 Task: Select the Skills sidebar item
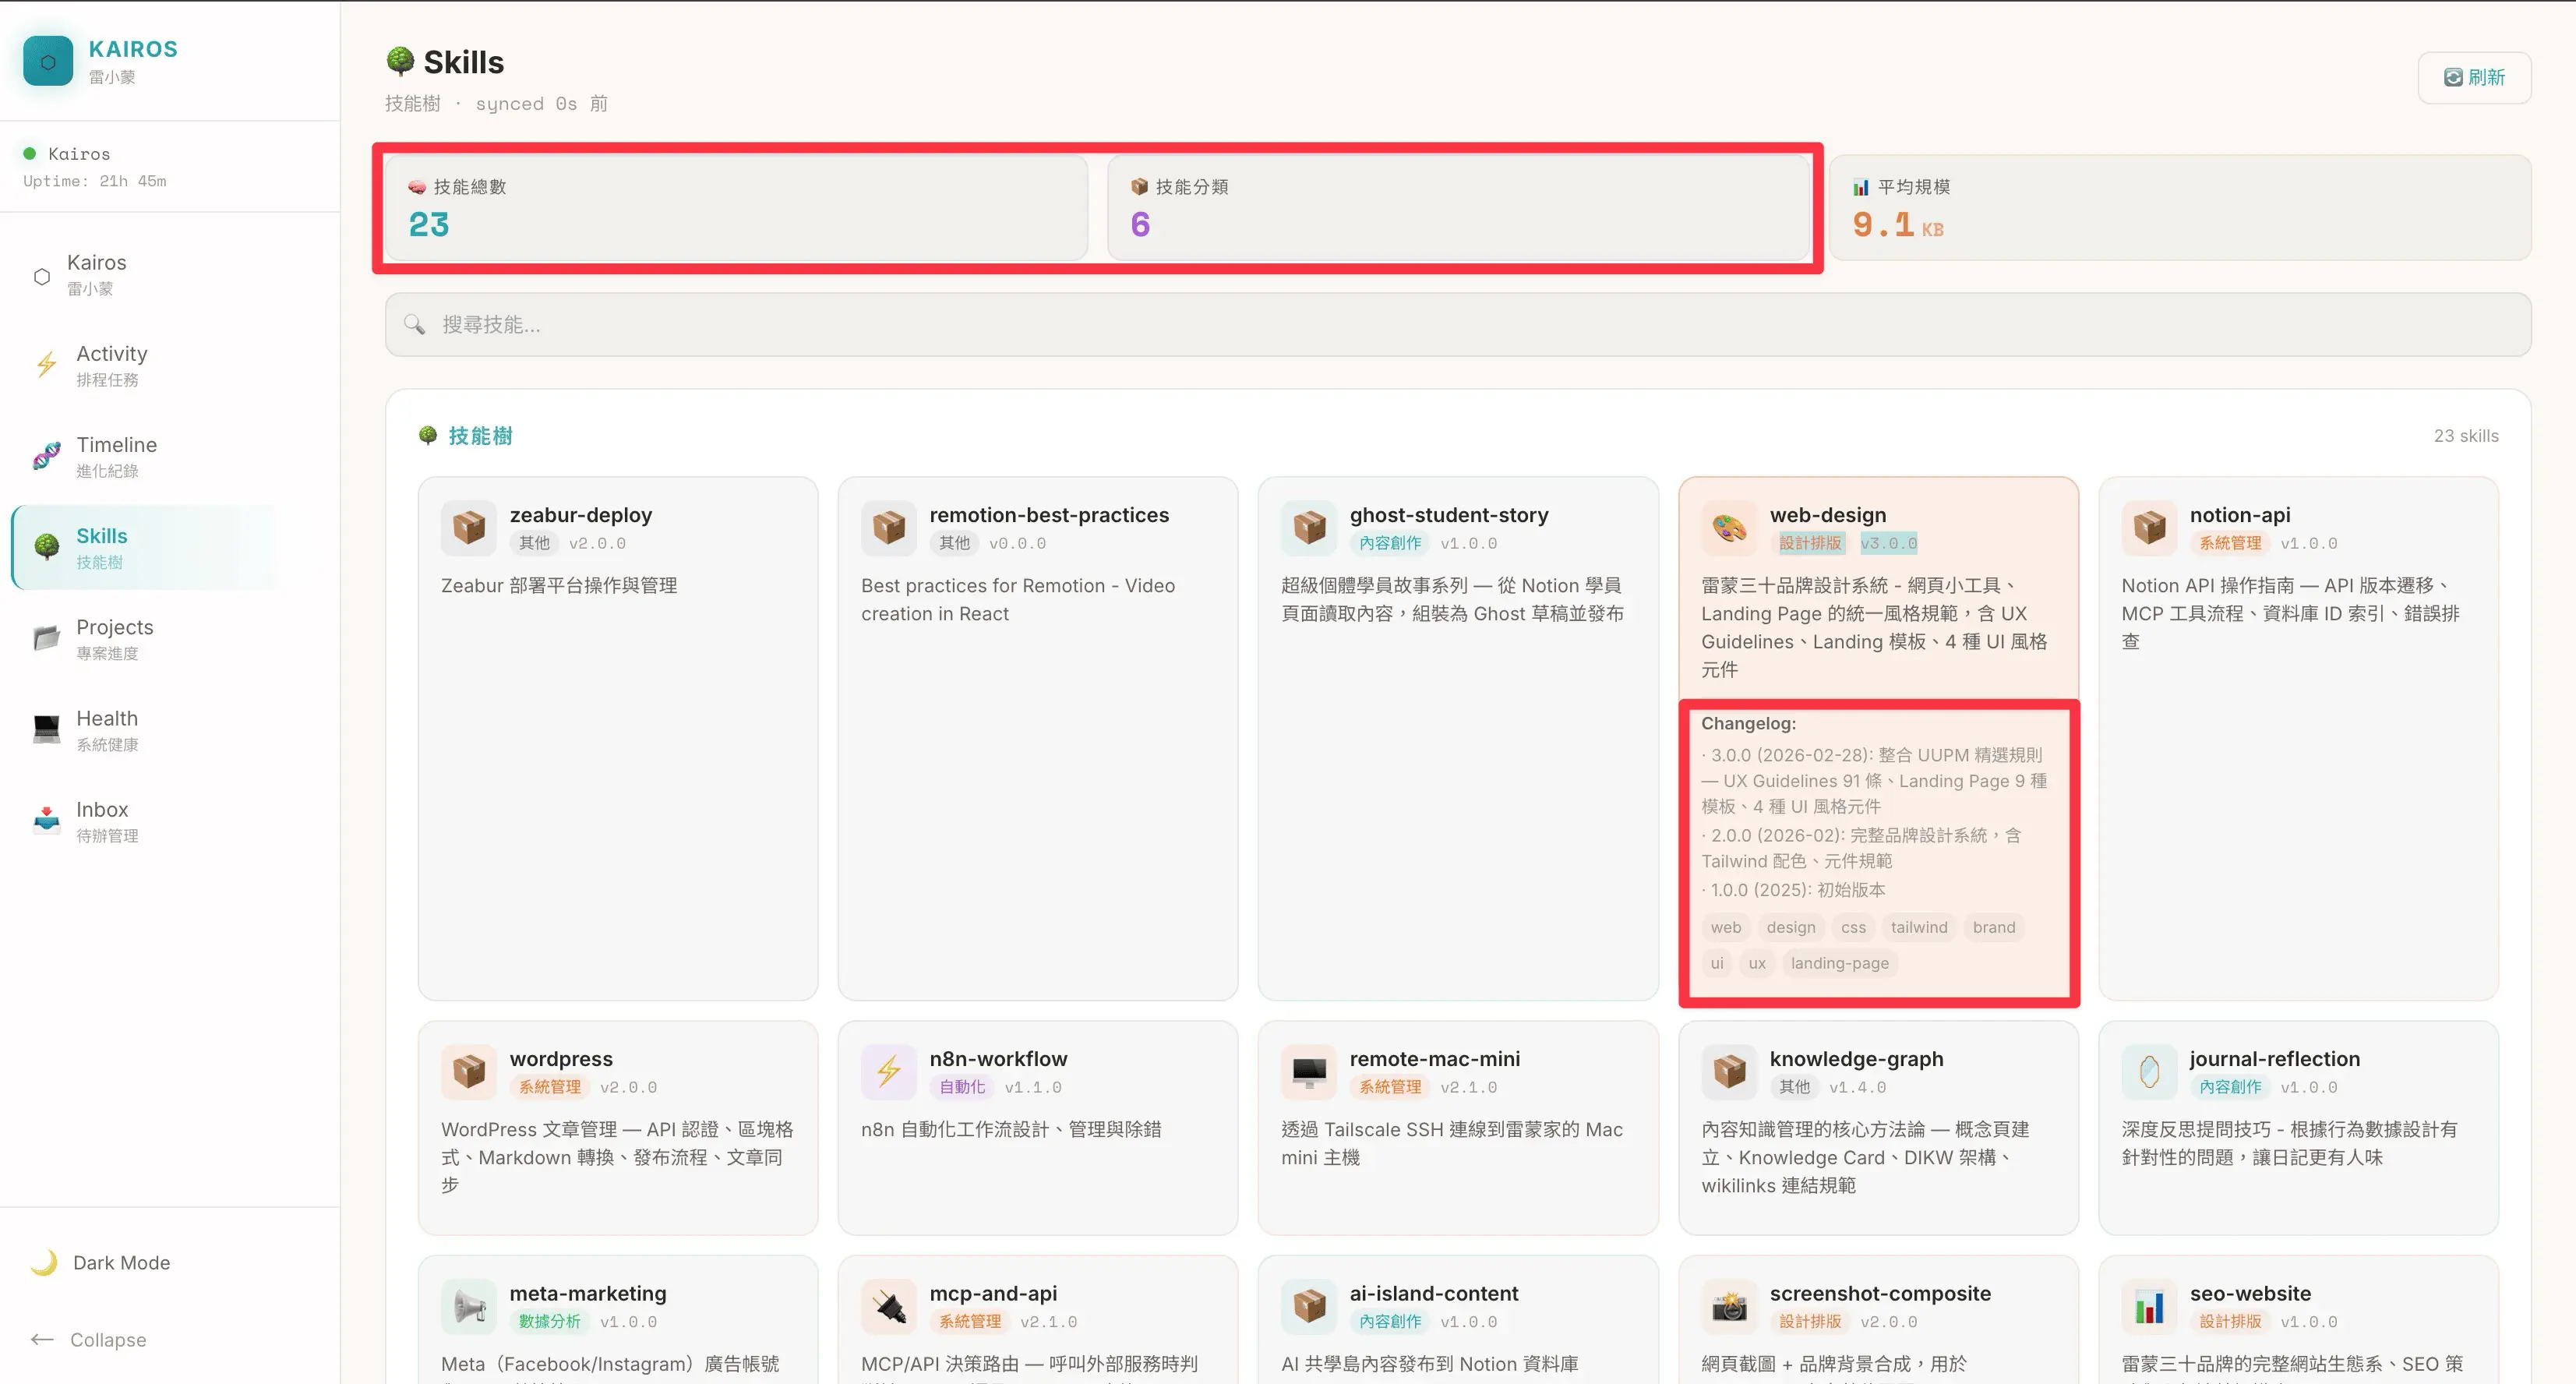pos(101,547)
